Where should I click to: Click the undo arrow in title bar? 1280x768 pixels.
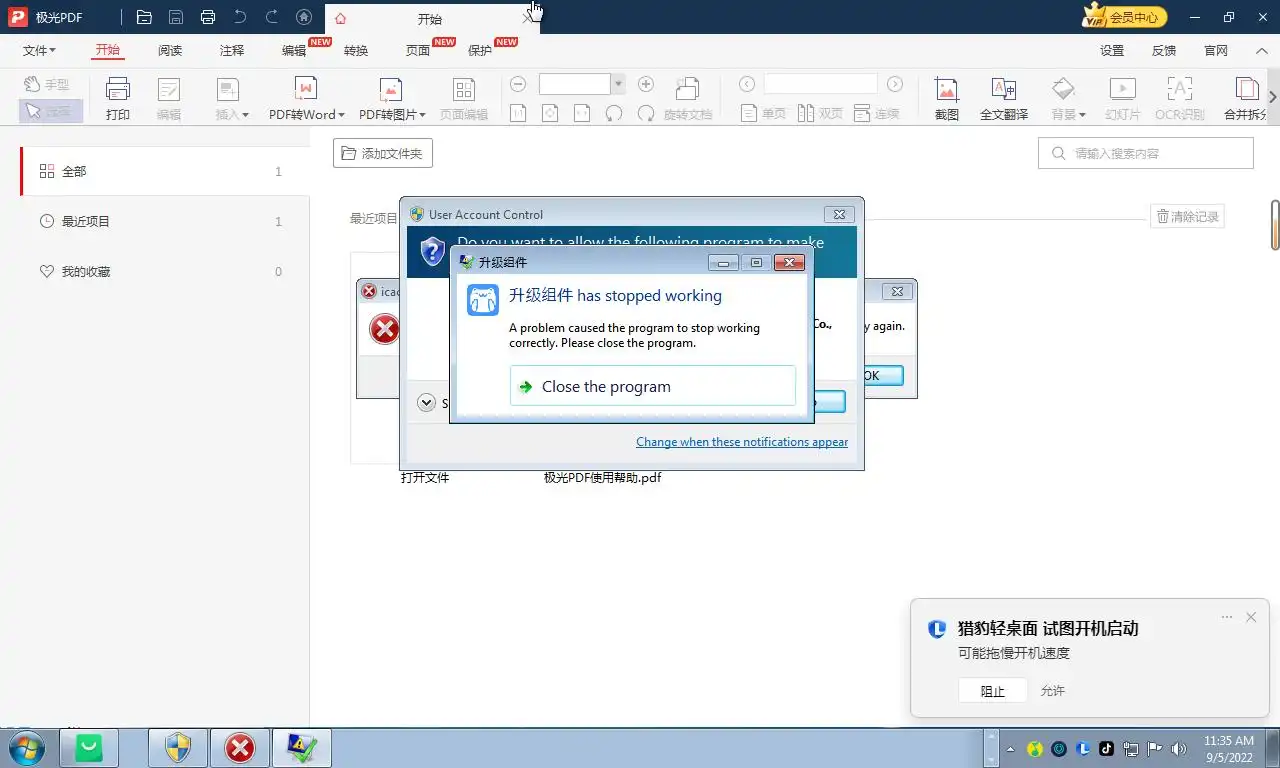pyautogui.click(x=240, y=17)
